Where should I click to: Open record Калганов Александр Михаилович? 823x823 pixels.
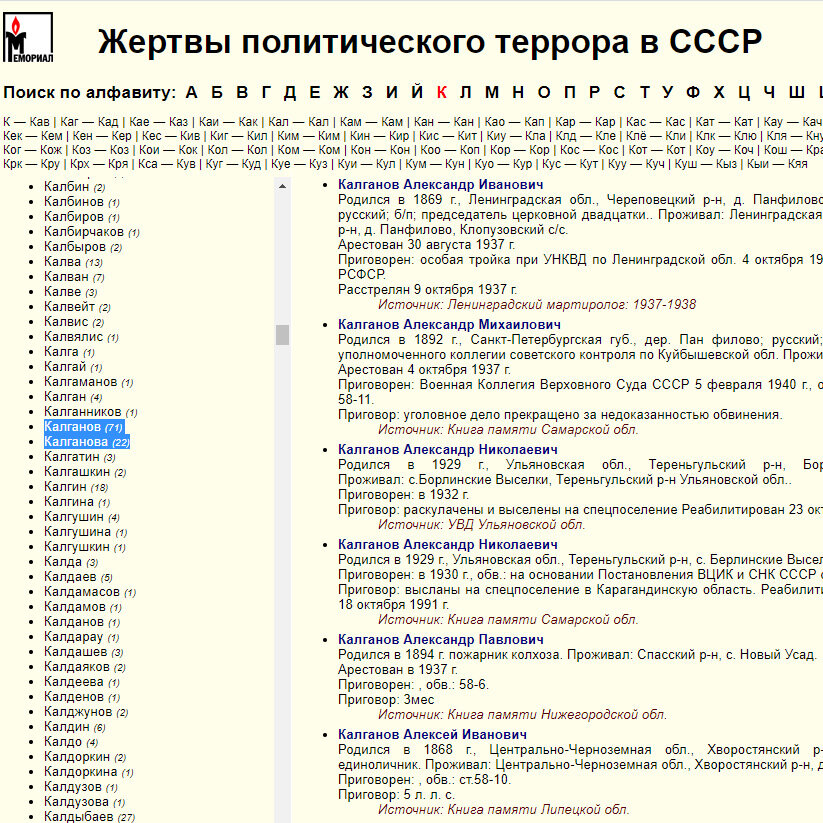[449, 325]
